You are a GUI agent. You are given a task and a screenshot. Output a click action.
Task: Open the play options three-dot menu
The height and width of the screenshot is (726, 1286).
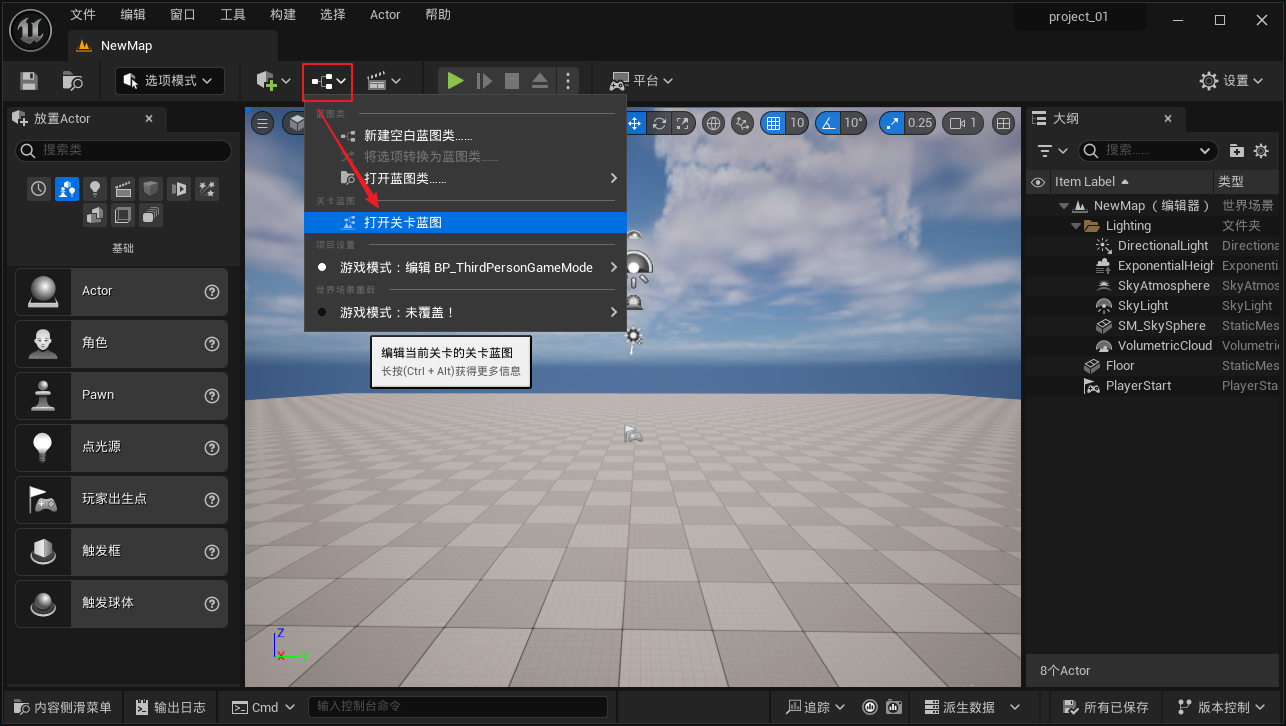(x=568, y=81)
